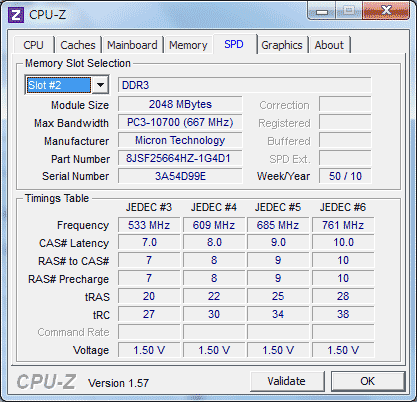This screenshot has height=402, width=417.
Task: Close the CPU-Z window
Action: point(387,11)
